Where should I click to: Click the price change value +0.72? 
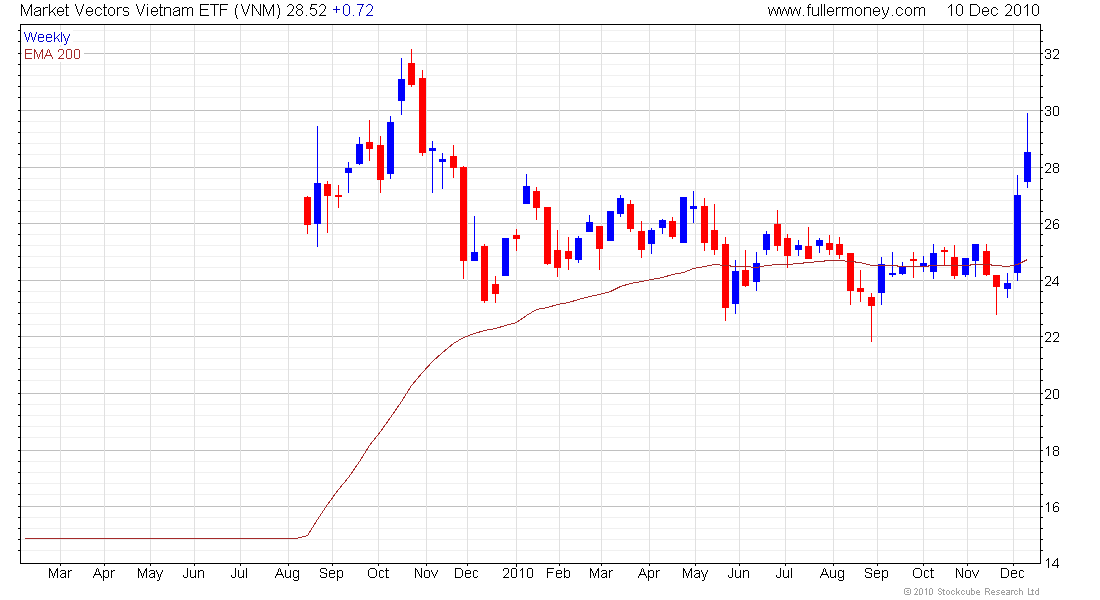pos(352,11)
